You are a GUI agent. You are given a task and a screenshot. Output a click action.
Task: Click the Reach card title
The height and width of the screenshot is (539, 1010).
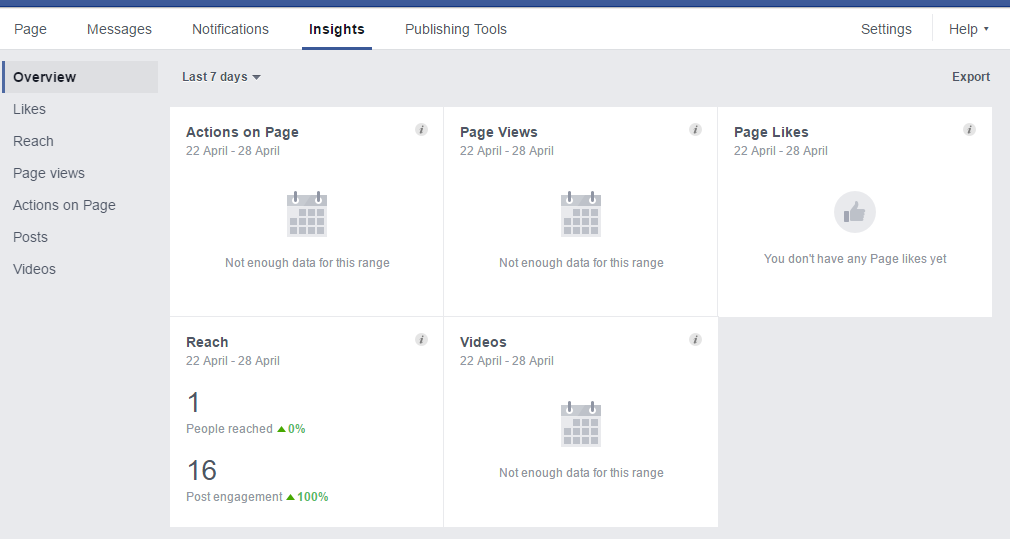(x=207, y=342)
